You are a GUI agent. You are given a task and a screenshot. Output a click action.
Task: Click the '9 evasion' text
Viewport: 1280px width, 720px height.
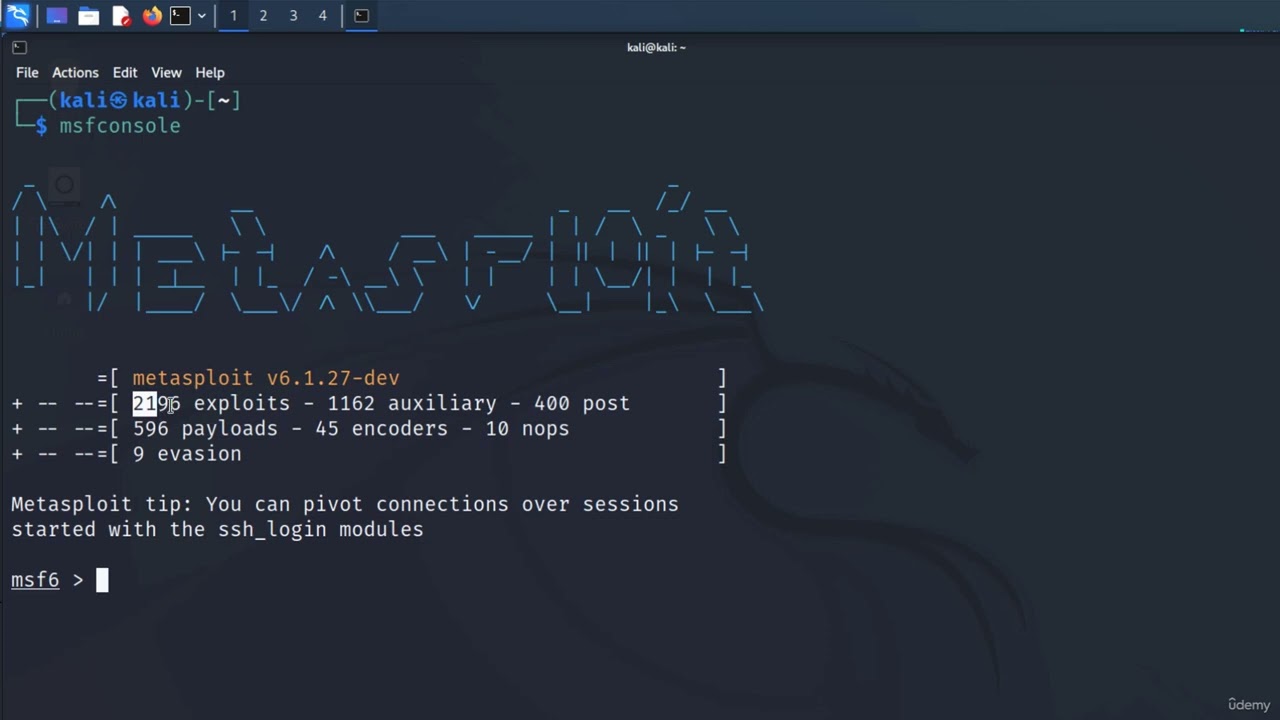(187, 454)
